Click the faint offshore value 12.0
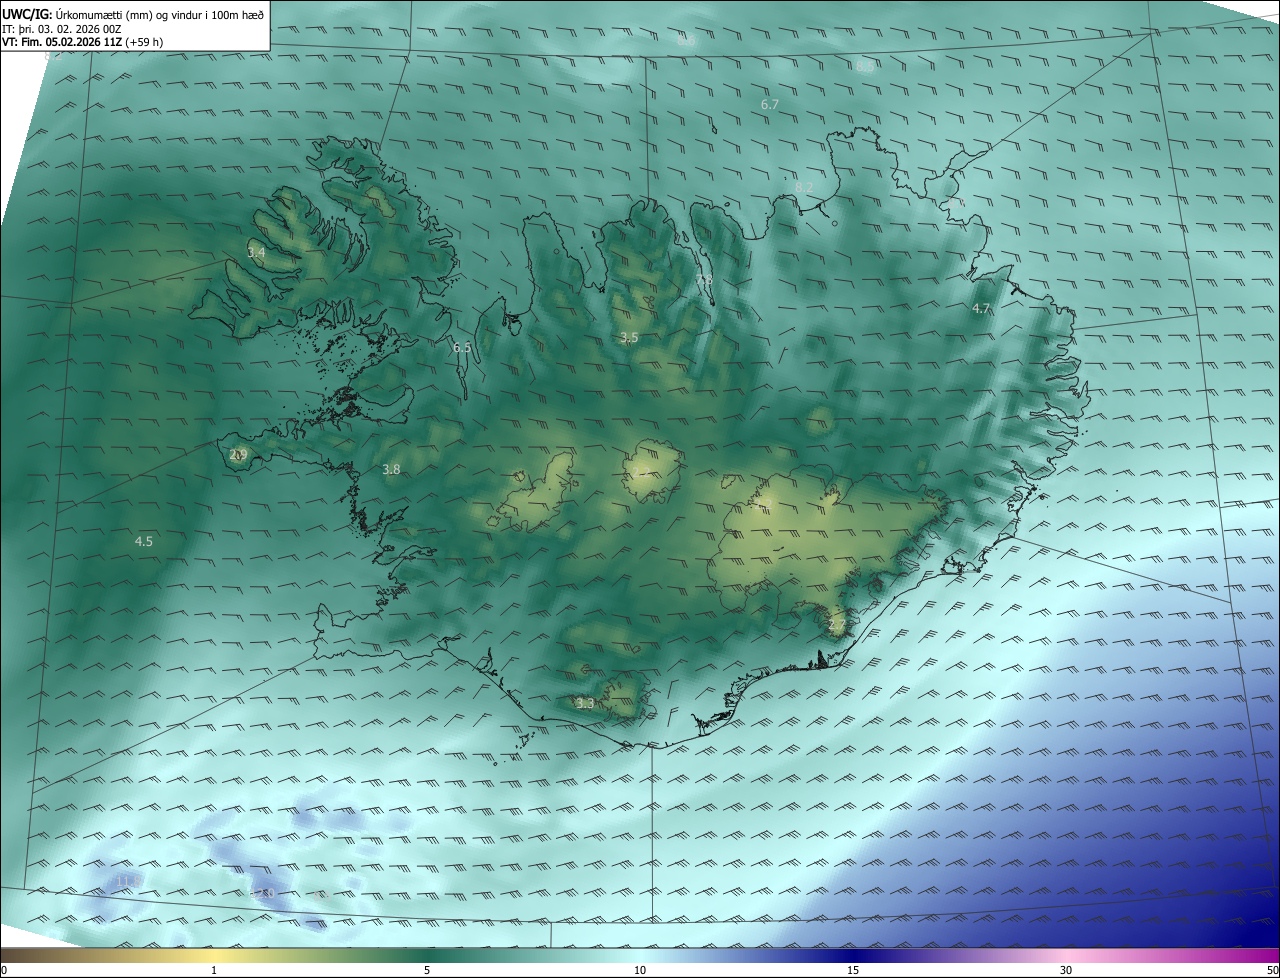 click(262, 893)
